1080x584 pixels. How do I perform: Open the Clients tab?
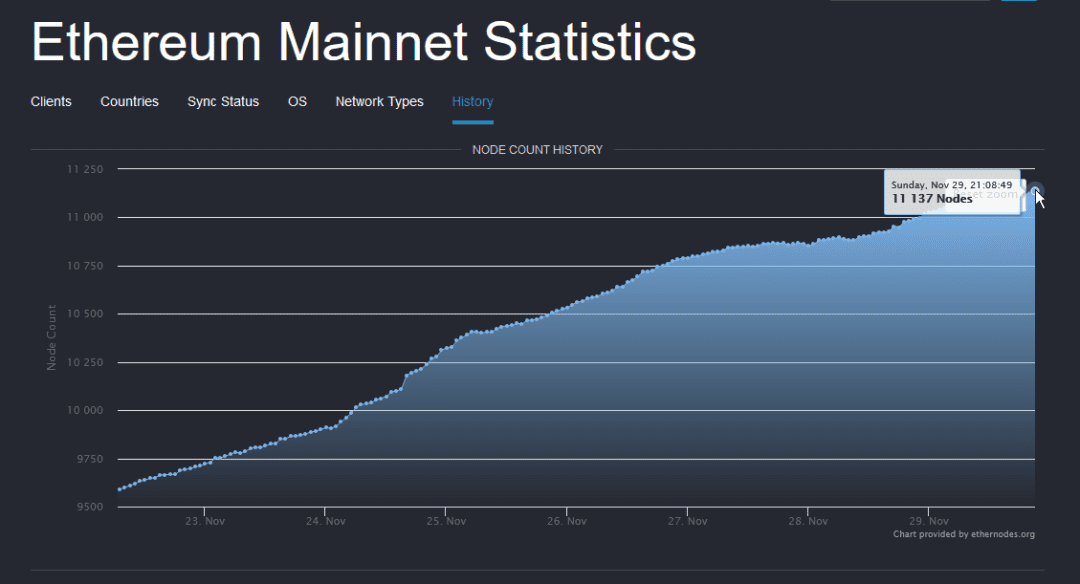coord(51,101)
